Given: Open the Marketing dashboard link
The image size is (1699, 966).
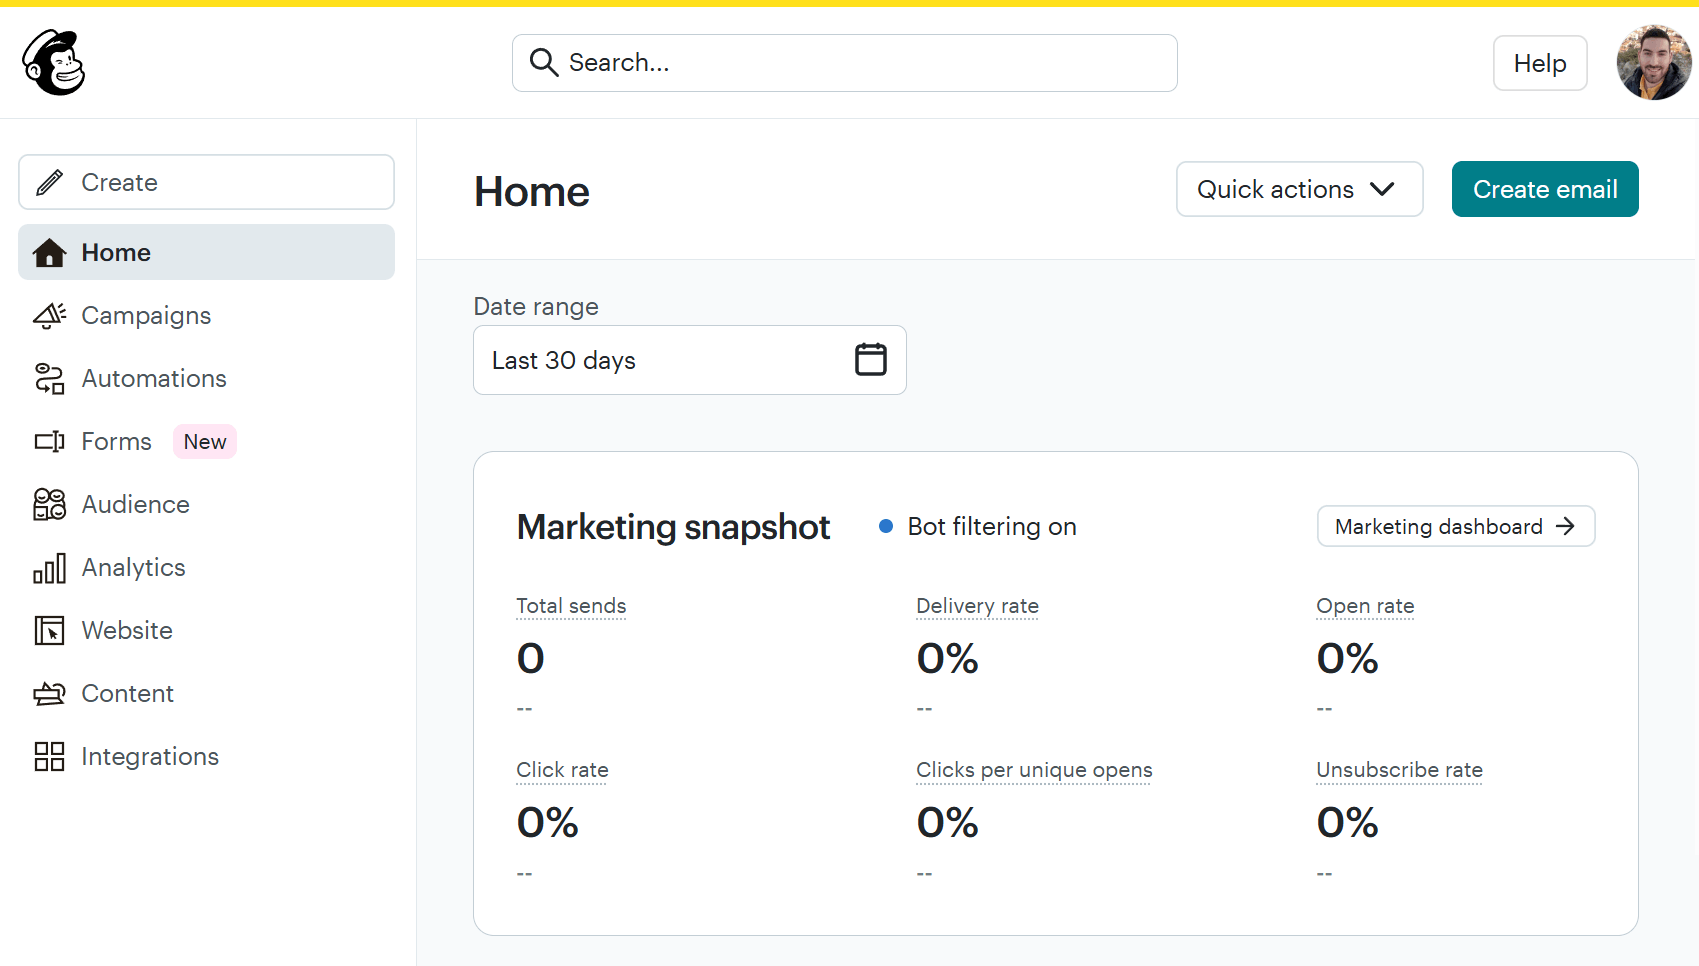Looking at the screenshot, I should click(x=1455, y=526).
